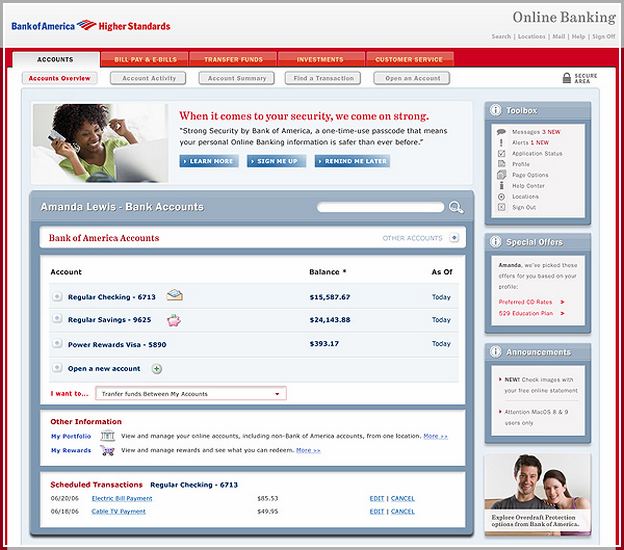Click the envelope icon next to Regular Checking
This screenshot has height=550, width=624.
175,295
